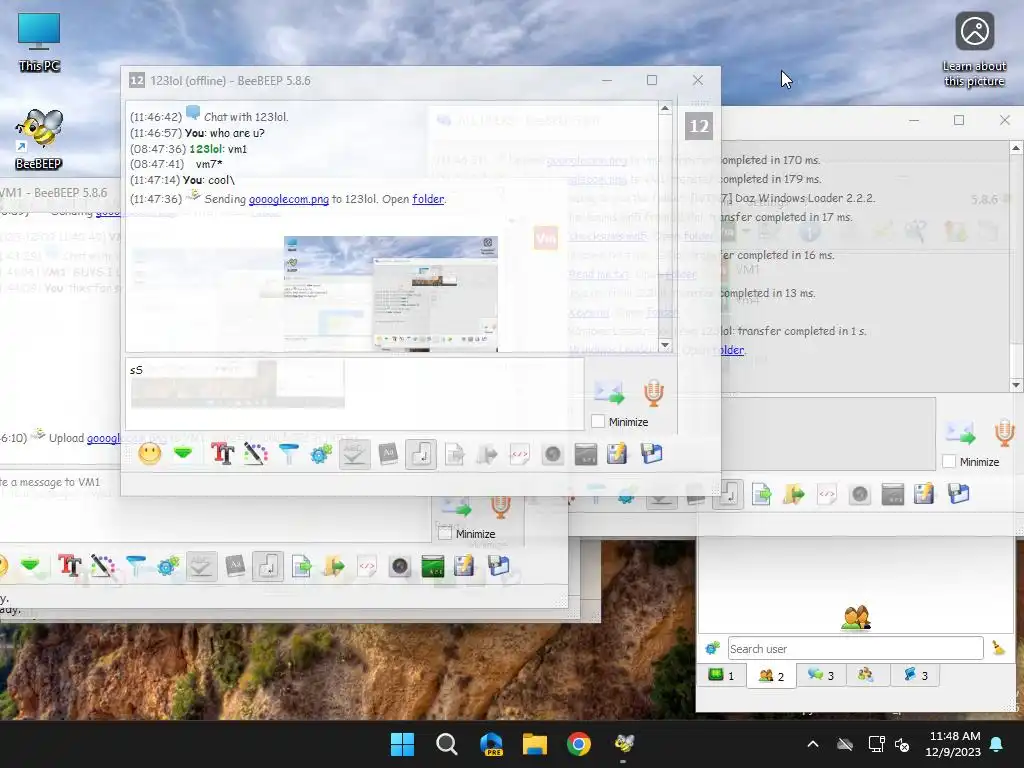Toggle spell check icon in VM1 chat toolbar

pos(200,566)
